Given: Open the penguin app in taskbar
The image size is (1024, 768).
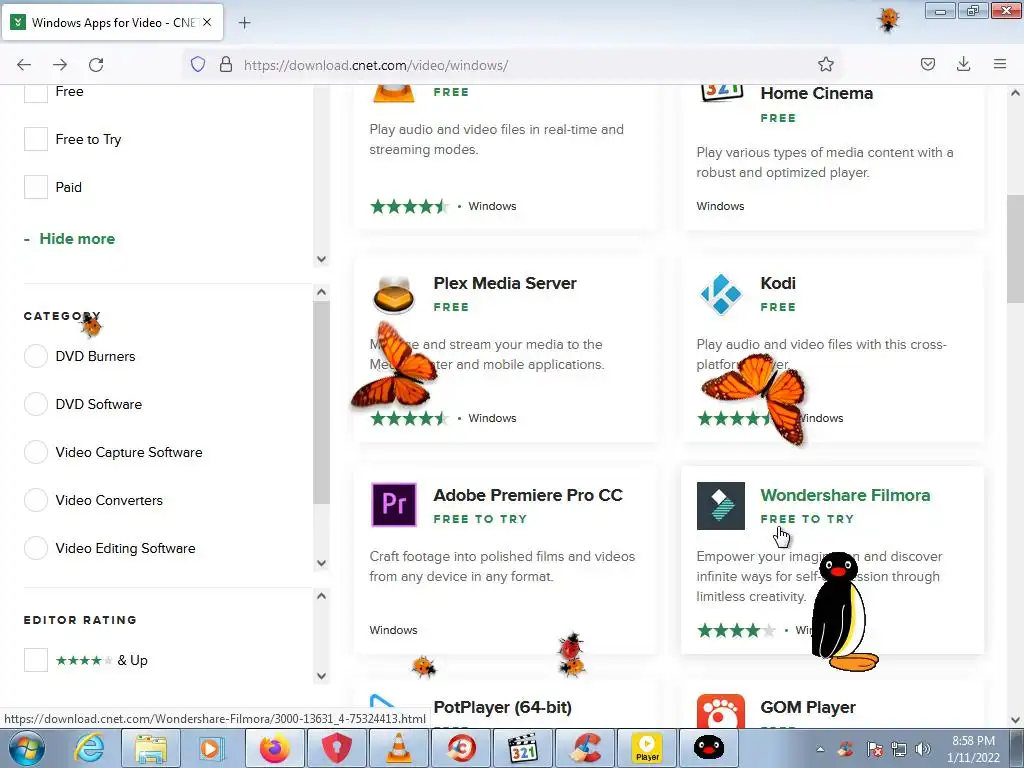Looking at the screenshot, I should pyautogui.click(x=709, y=748).
